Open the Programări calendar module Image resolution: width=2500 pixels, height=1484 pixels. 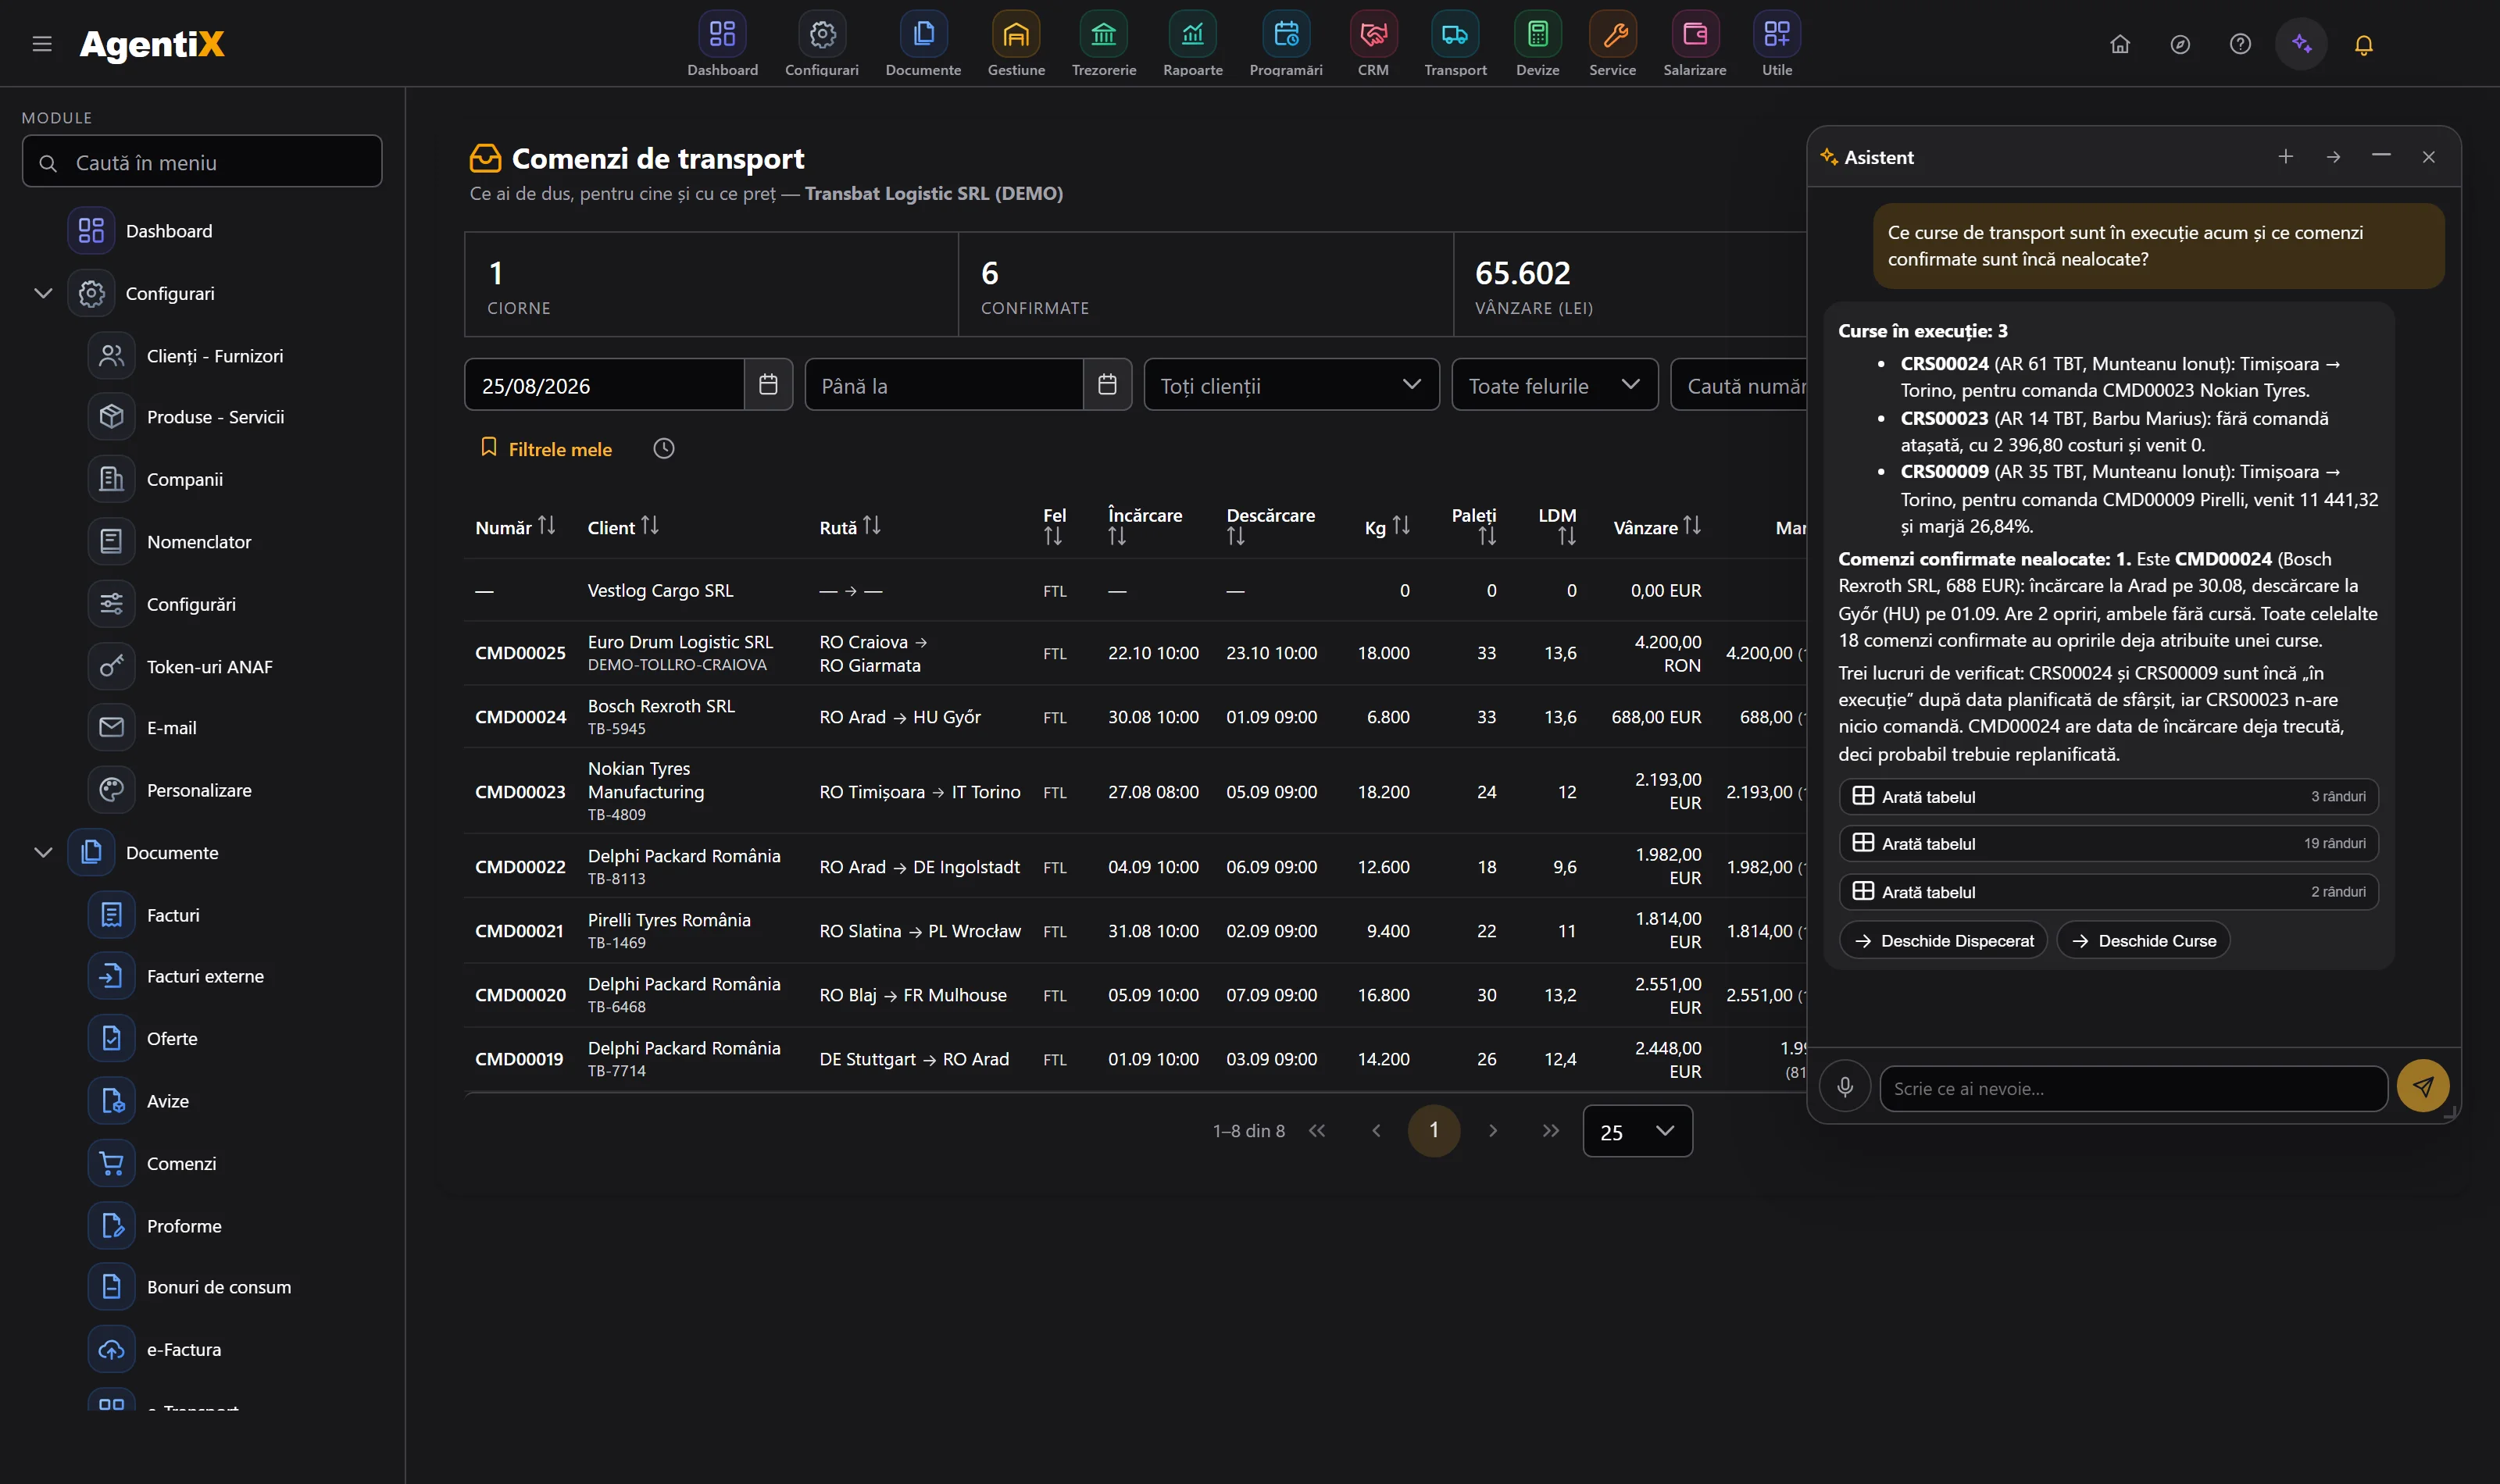pyautogui.click(x=1286, y=44)
